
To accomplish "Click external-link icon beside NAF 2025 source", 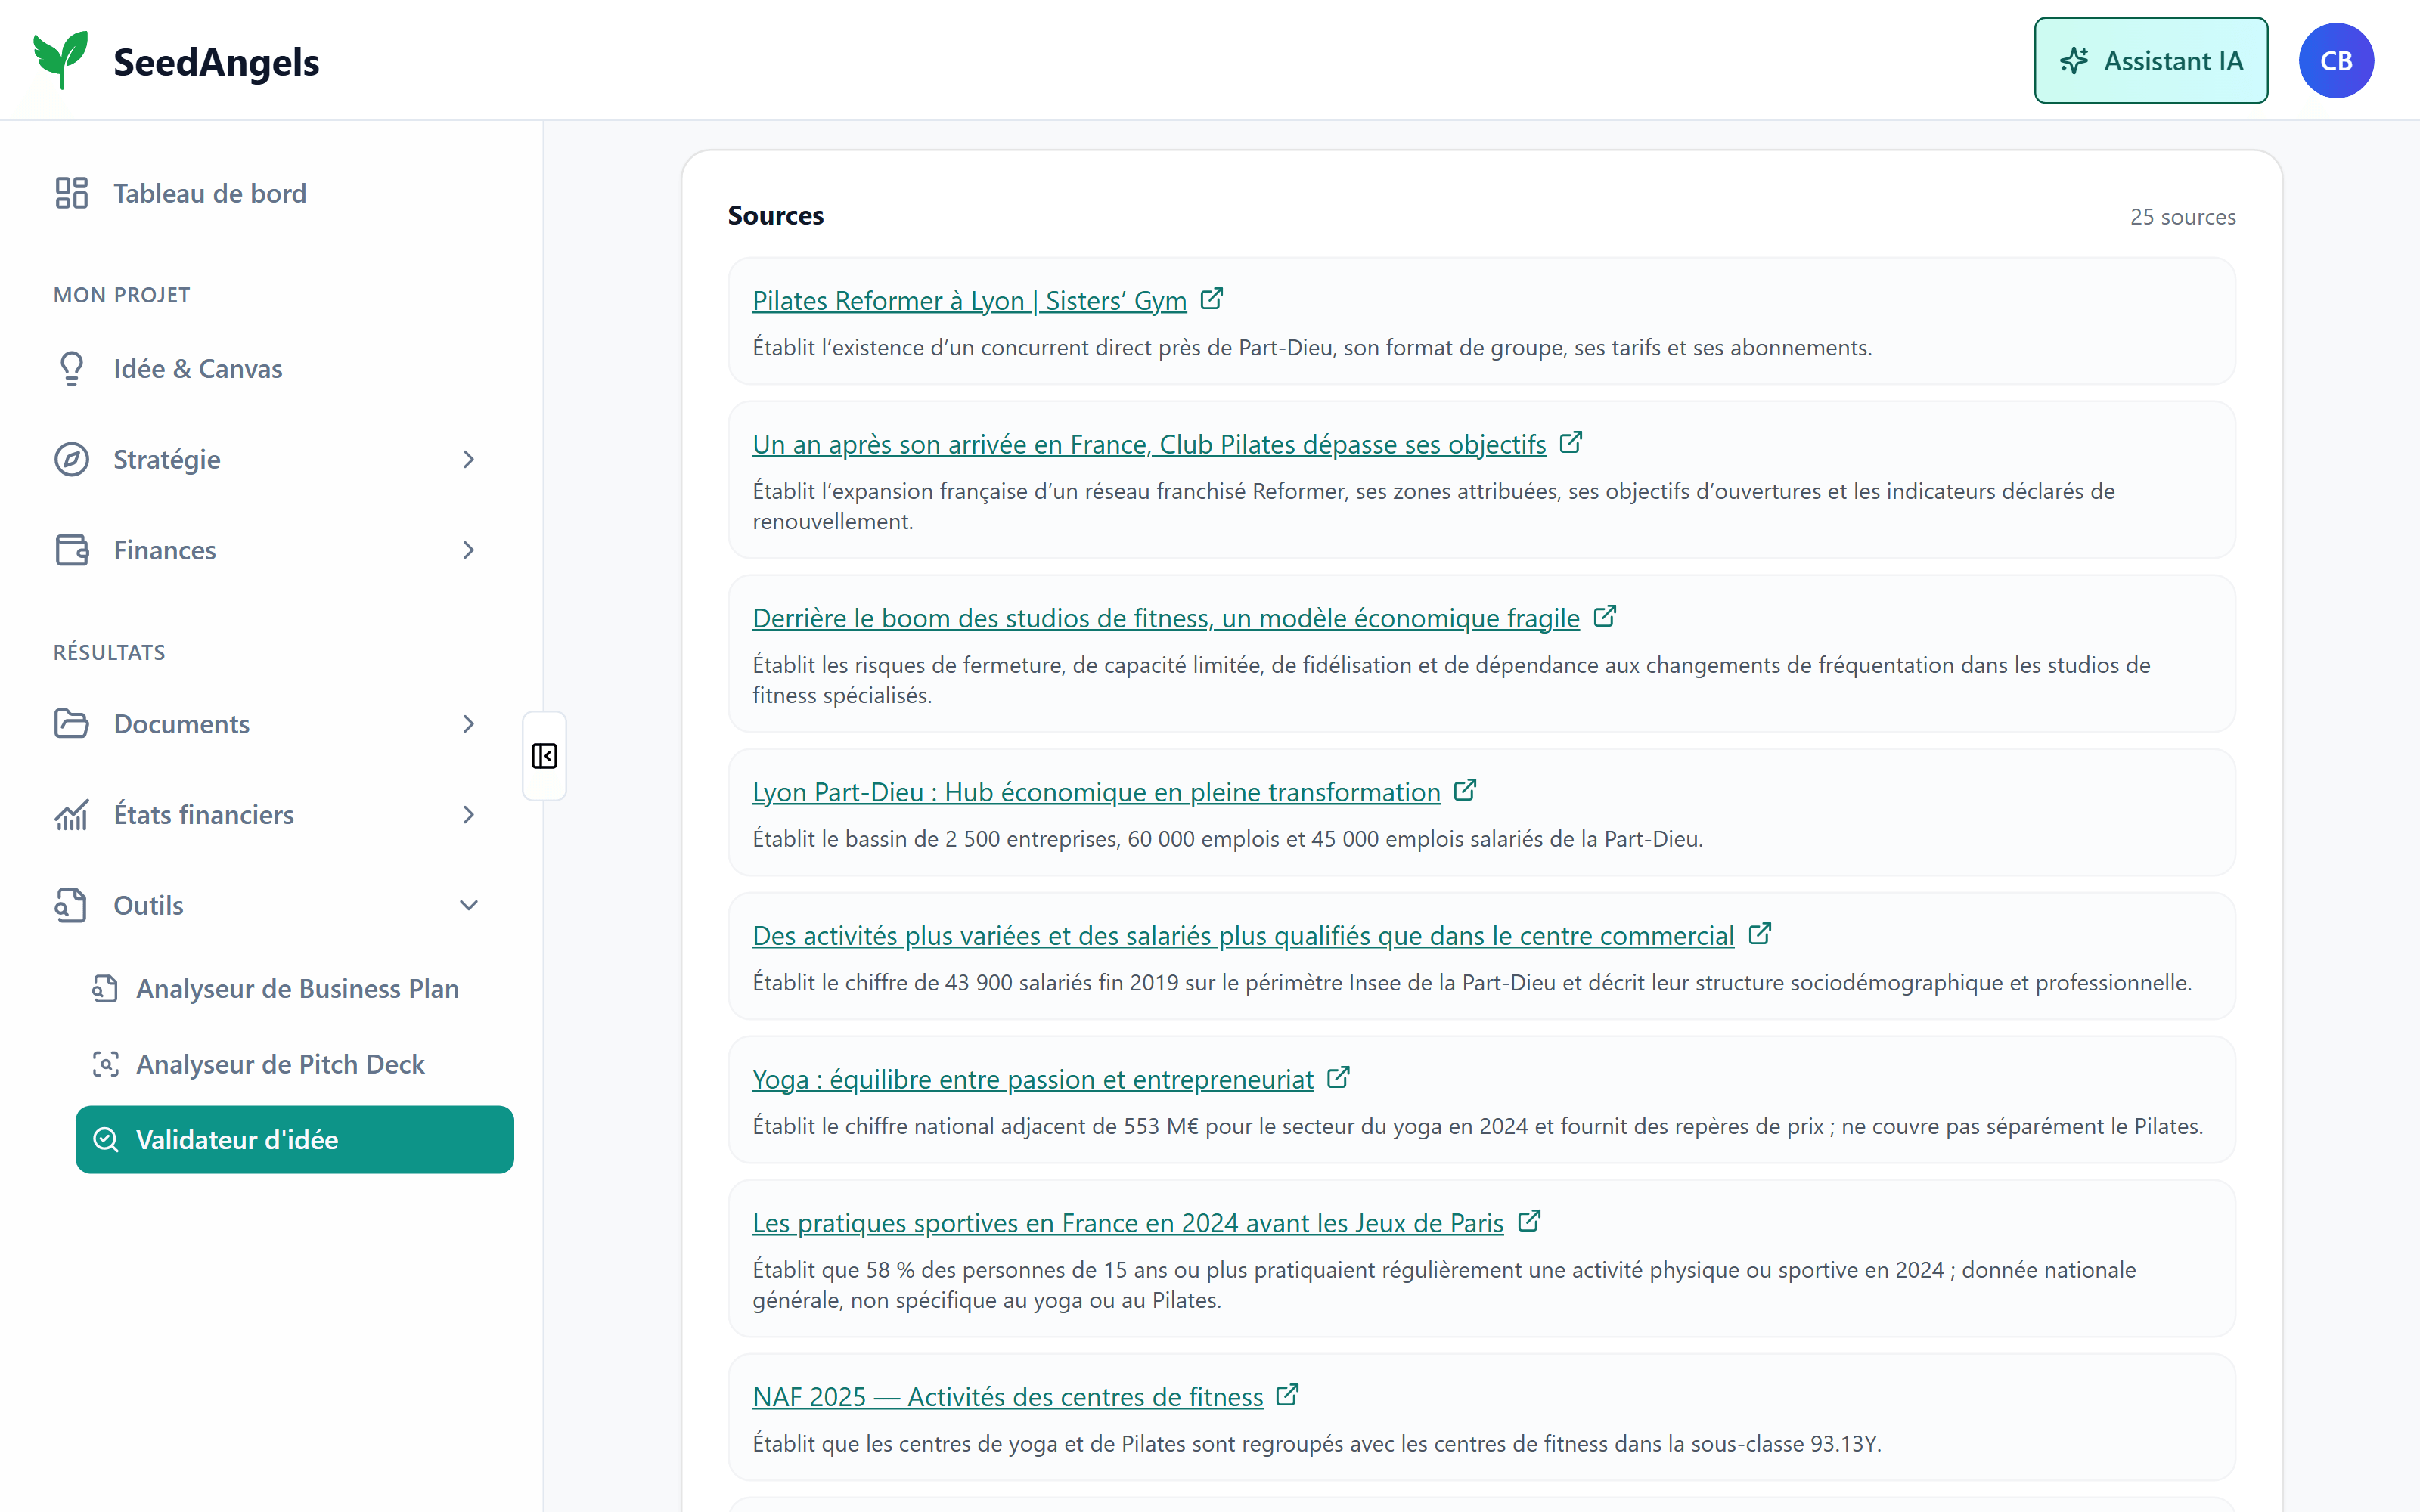I will 1288,1395.
